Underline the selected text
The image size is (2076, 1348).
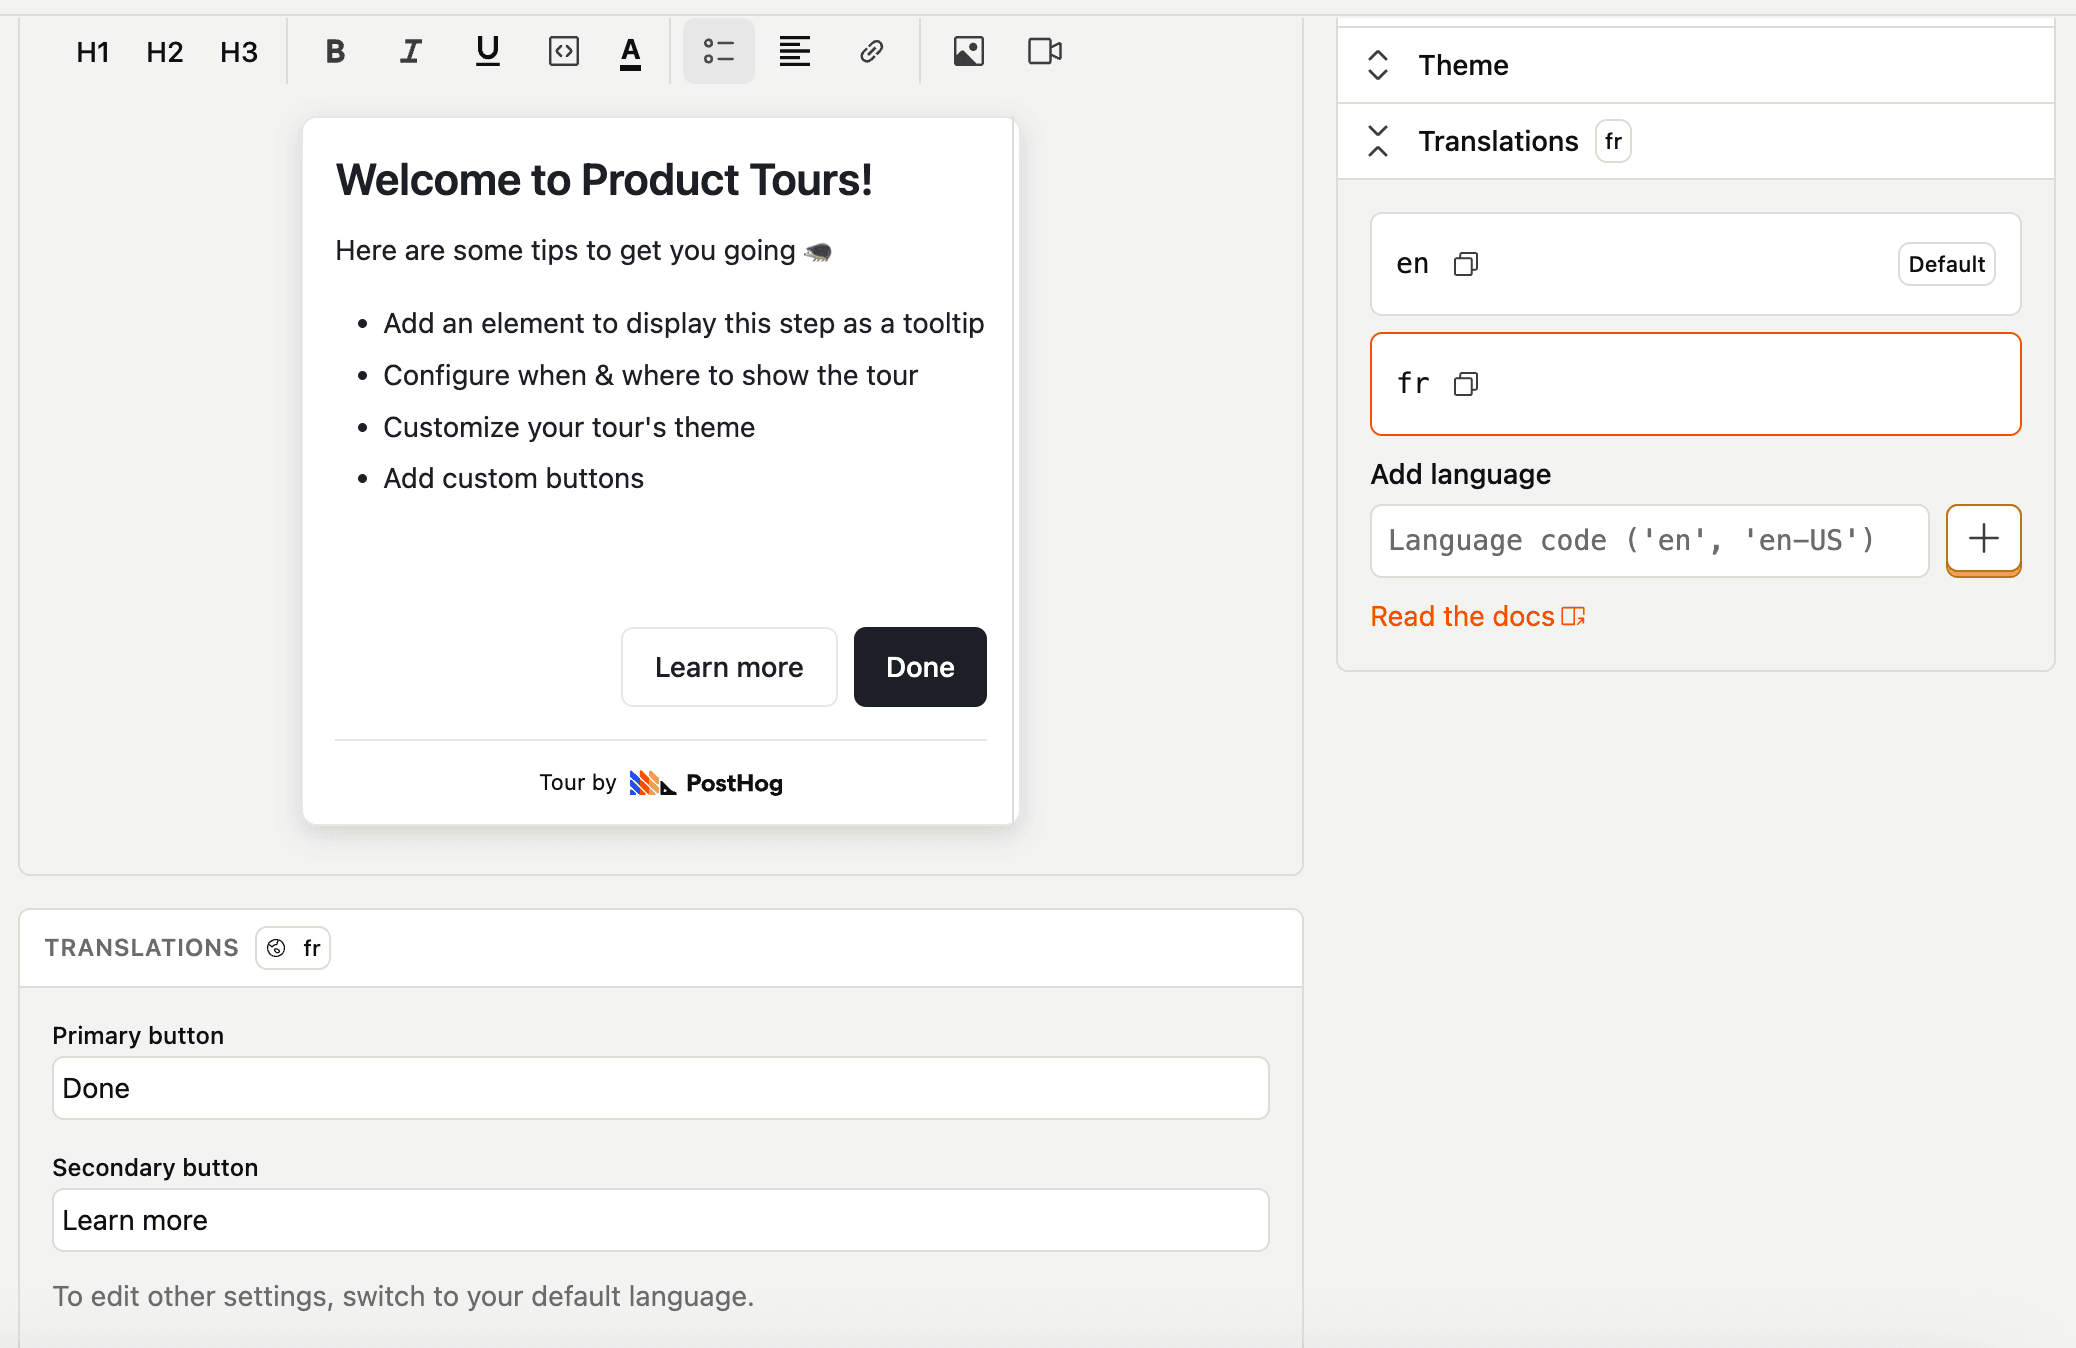[x=487, y=51]
